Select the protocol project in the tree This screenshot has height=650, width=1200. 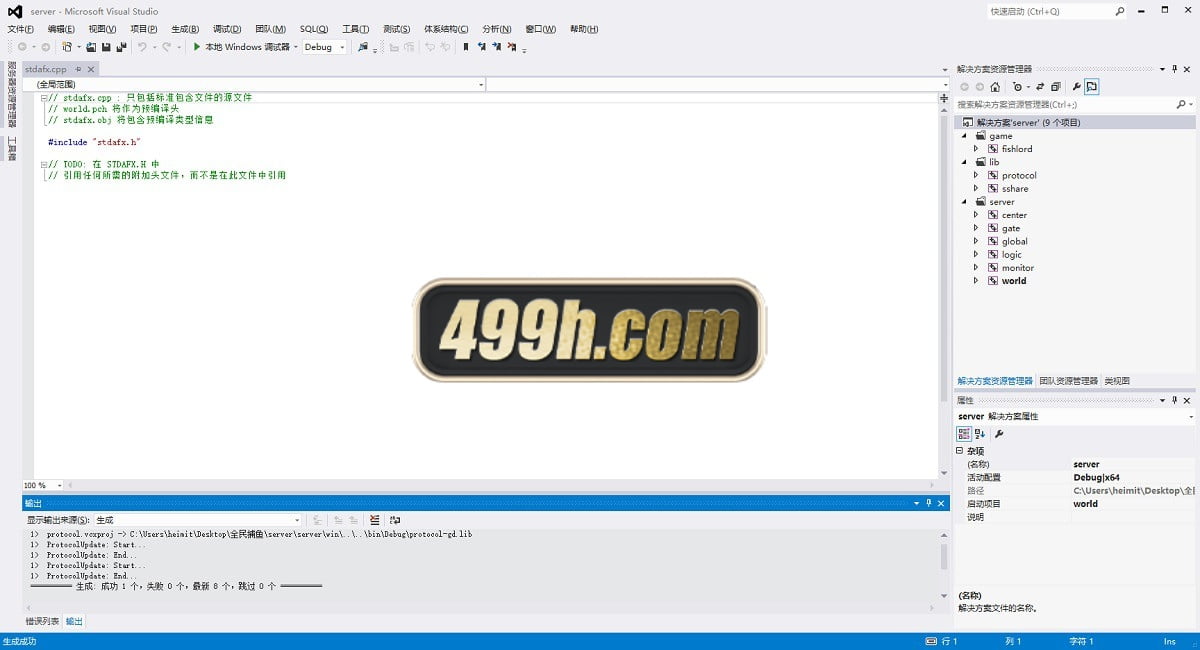coord(1019,175)
